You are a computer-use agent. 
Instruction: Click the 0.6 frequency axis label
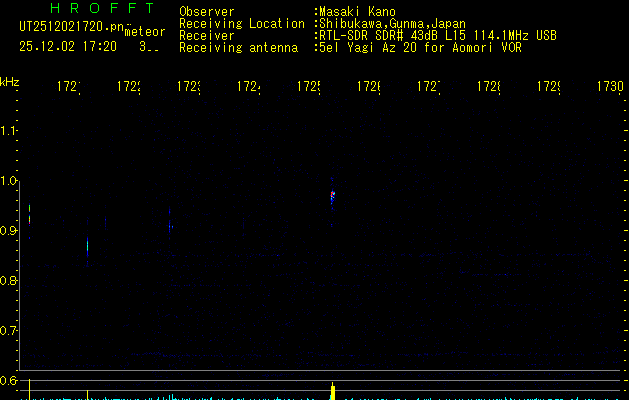click(8, 380)
